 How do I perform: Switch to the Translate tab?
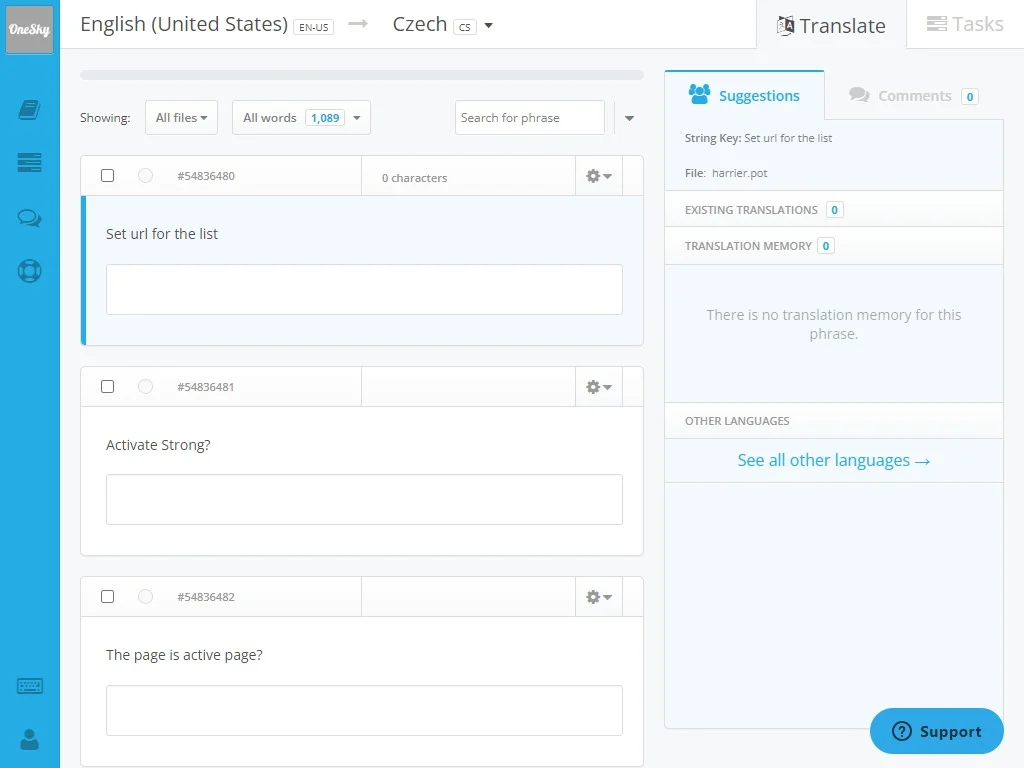click(x=831, y=25)
